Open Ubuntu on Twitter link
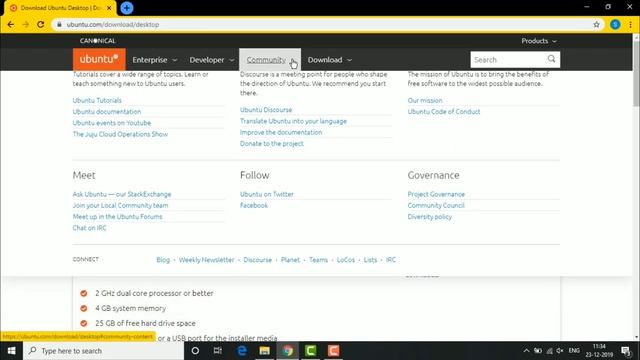640x360 pixels. tap(267, 194)
